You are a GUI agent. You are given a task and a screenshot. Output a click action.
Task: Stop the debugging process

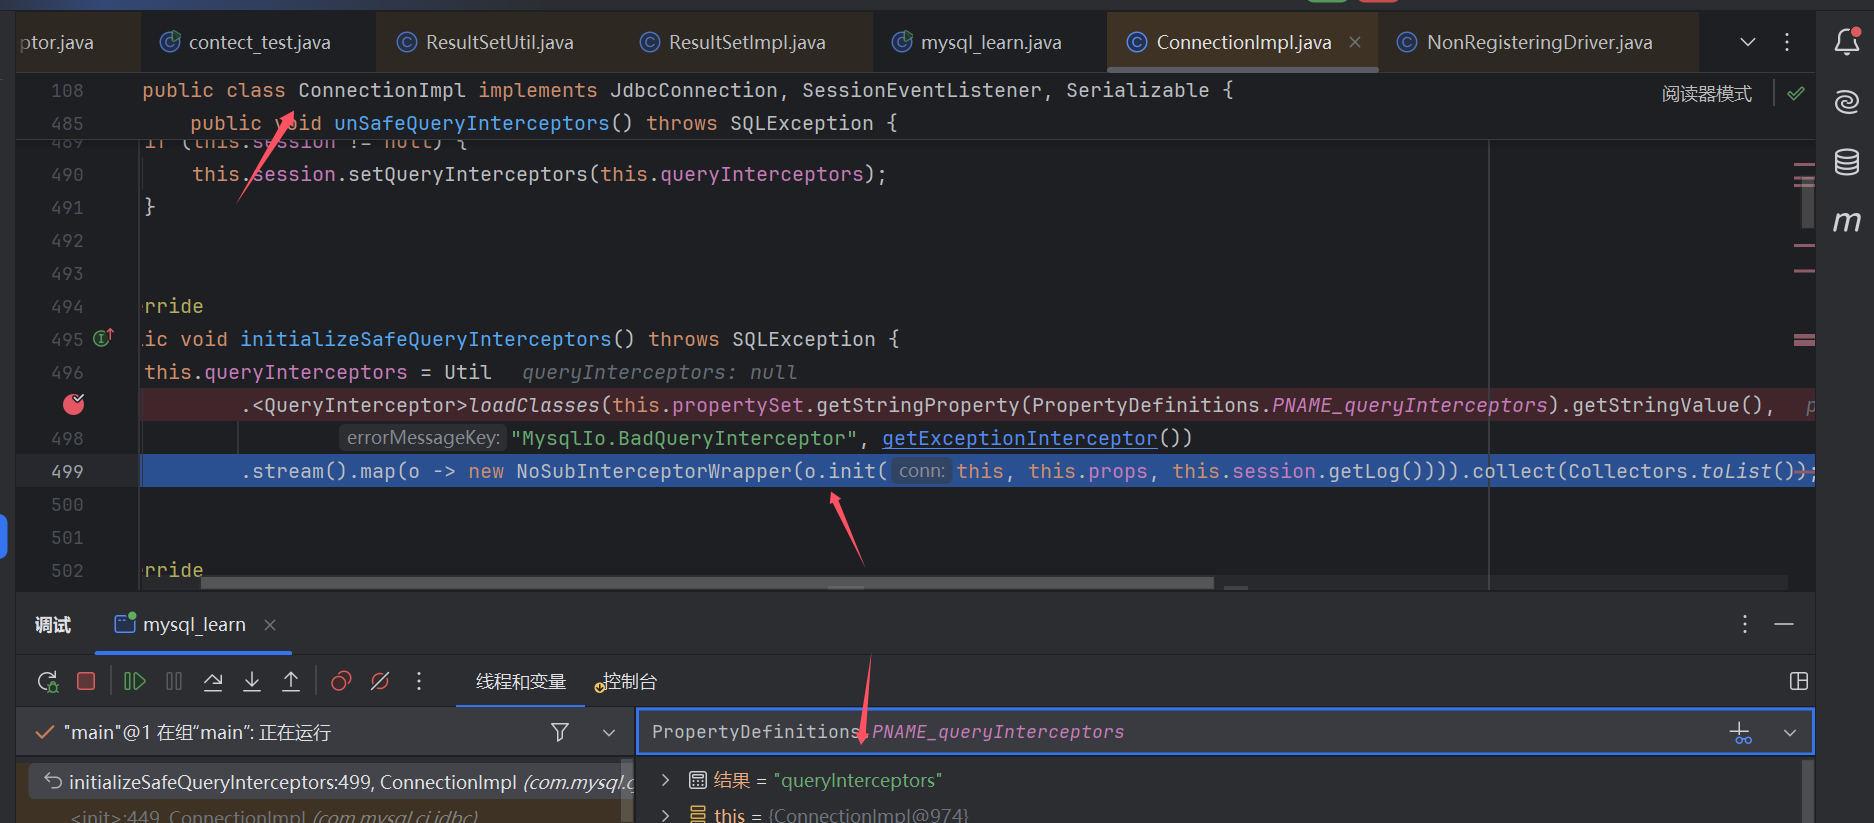tap(86, 681)
